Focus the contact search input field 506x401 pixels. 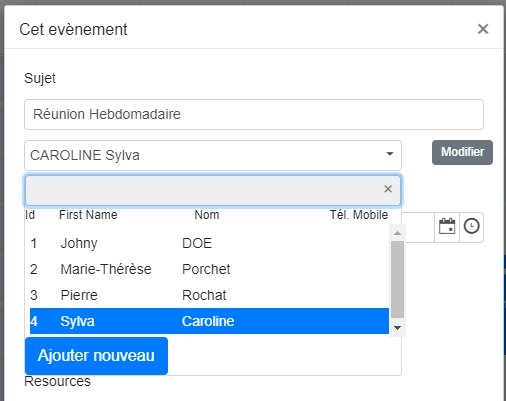click(203, 190)
